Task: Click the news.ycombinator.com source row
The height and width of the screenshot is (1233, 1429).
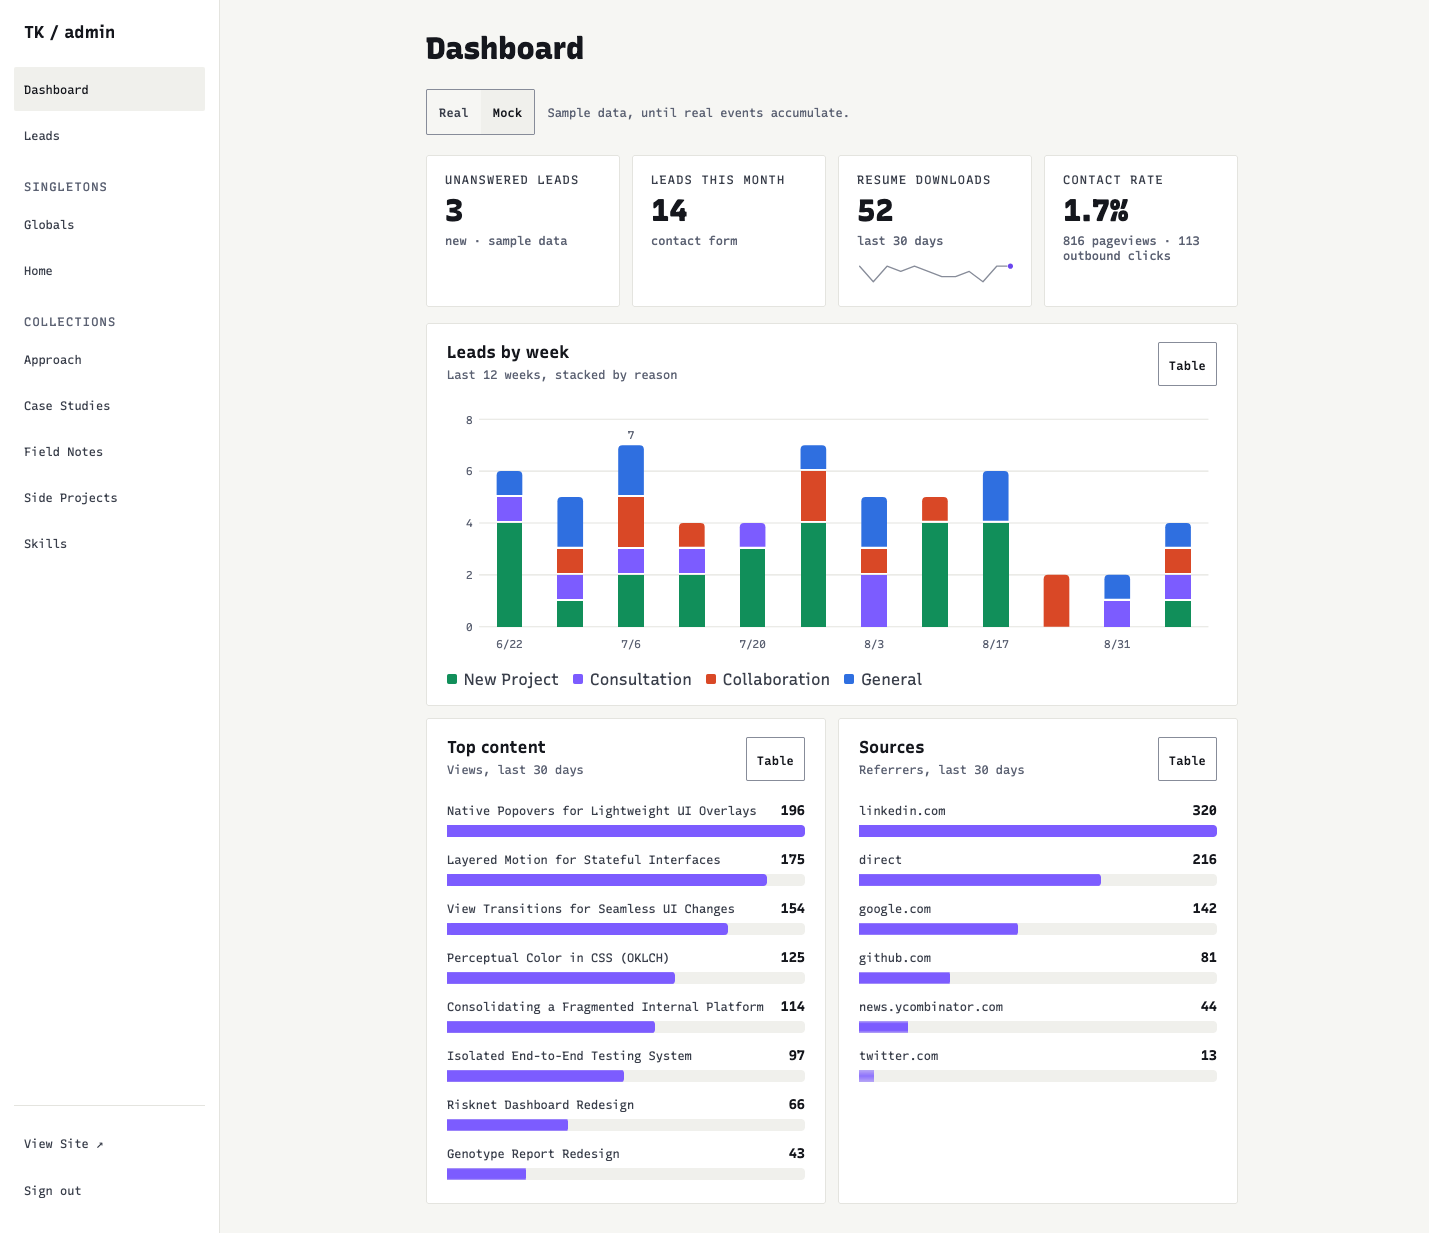Action: [x=1038, y=1018]
